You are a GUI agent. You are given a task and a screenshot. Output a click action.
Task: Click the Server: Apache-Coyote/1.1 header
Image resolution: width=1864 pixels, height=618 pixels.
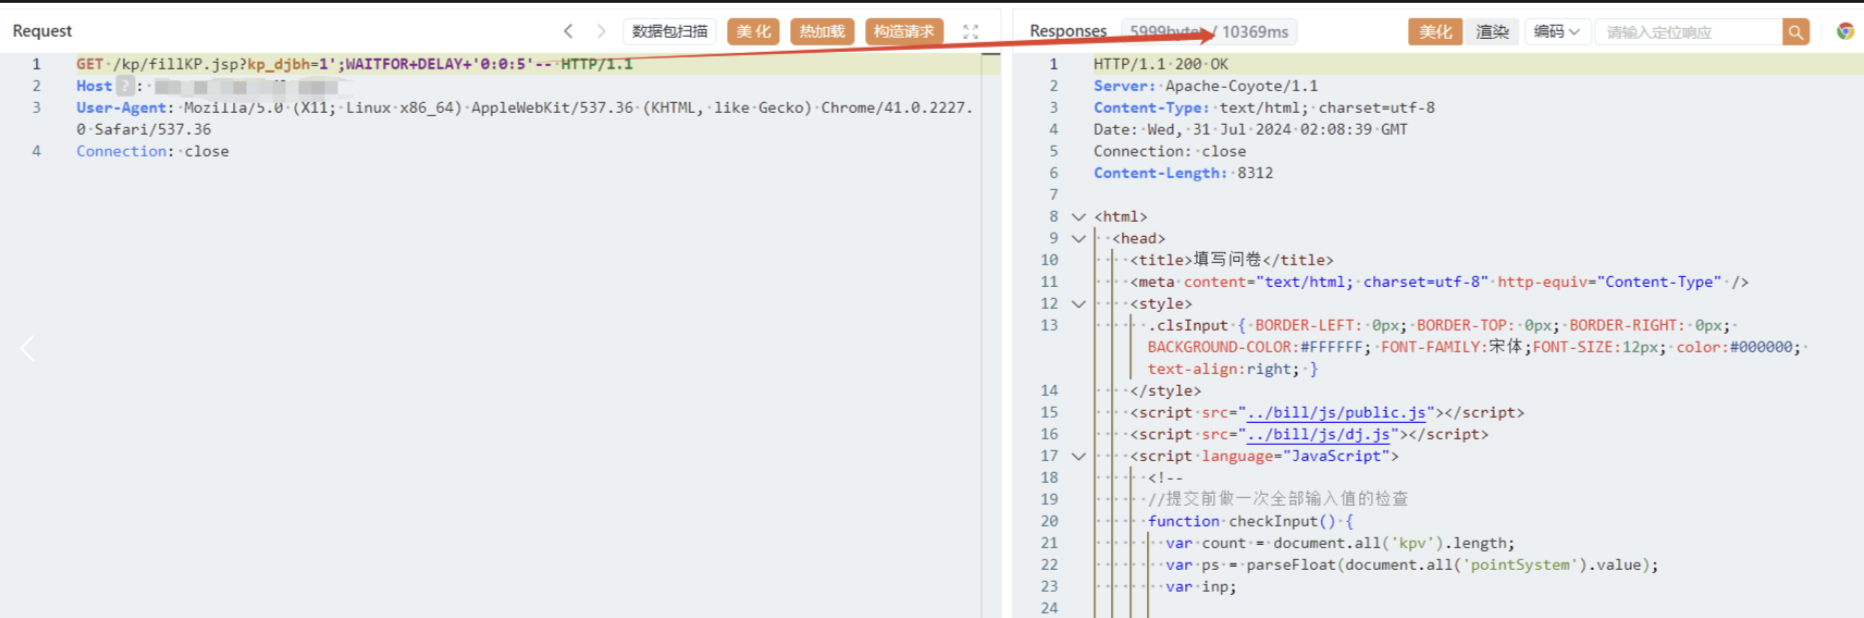point(1205,86)
